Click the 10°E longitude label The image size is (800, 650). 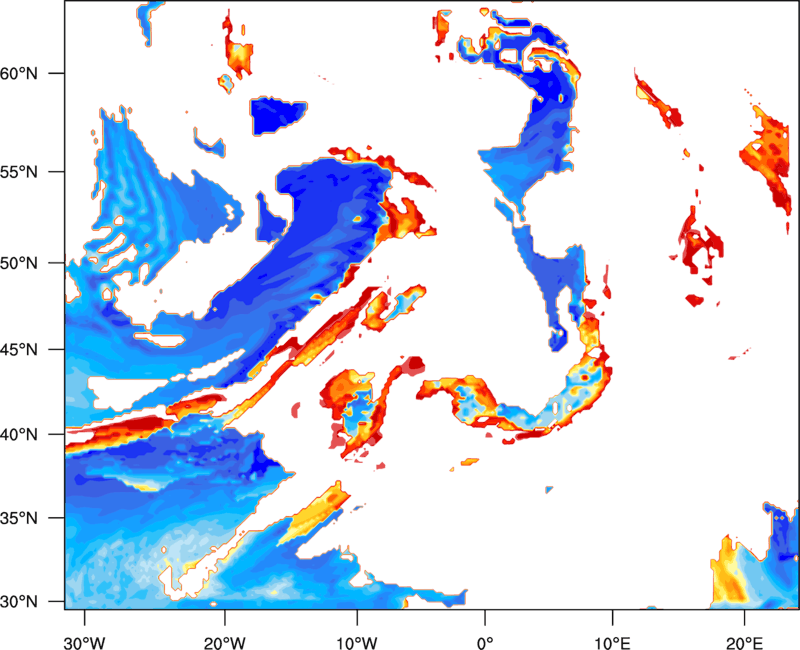pyautogui.click(x=612, y=643)
